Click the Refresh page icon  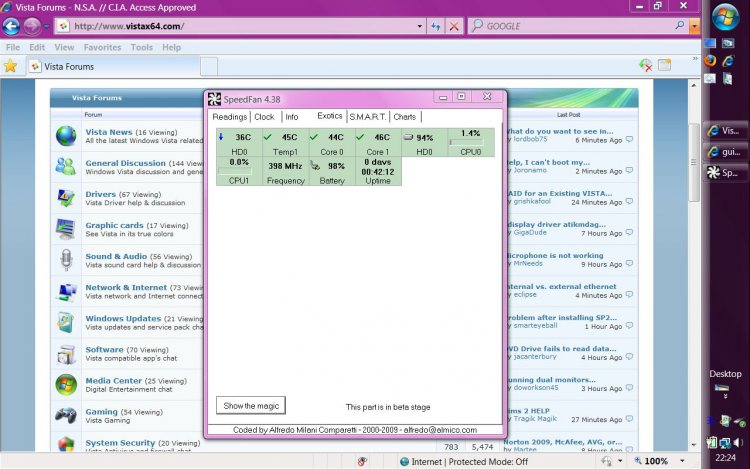(x=436, y=26)
